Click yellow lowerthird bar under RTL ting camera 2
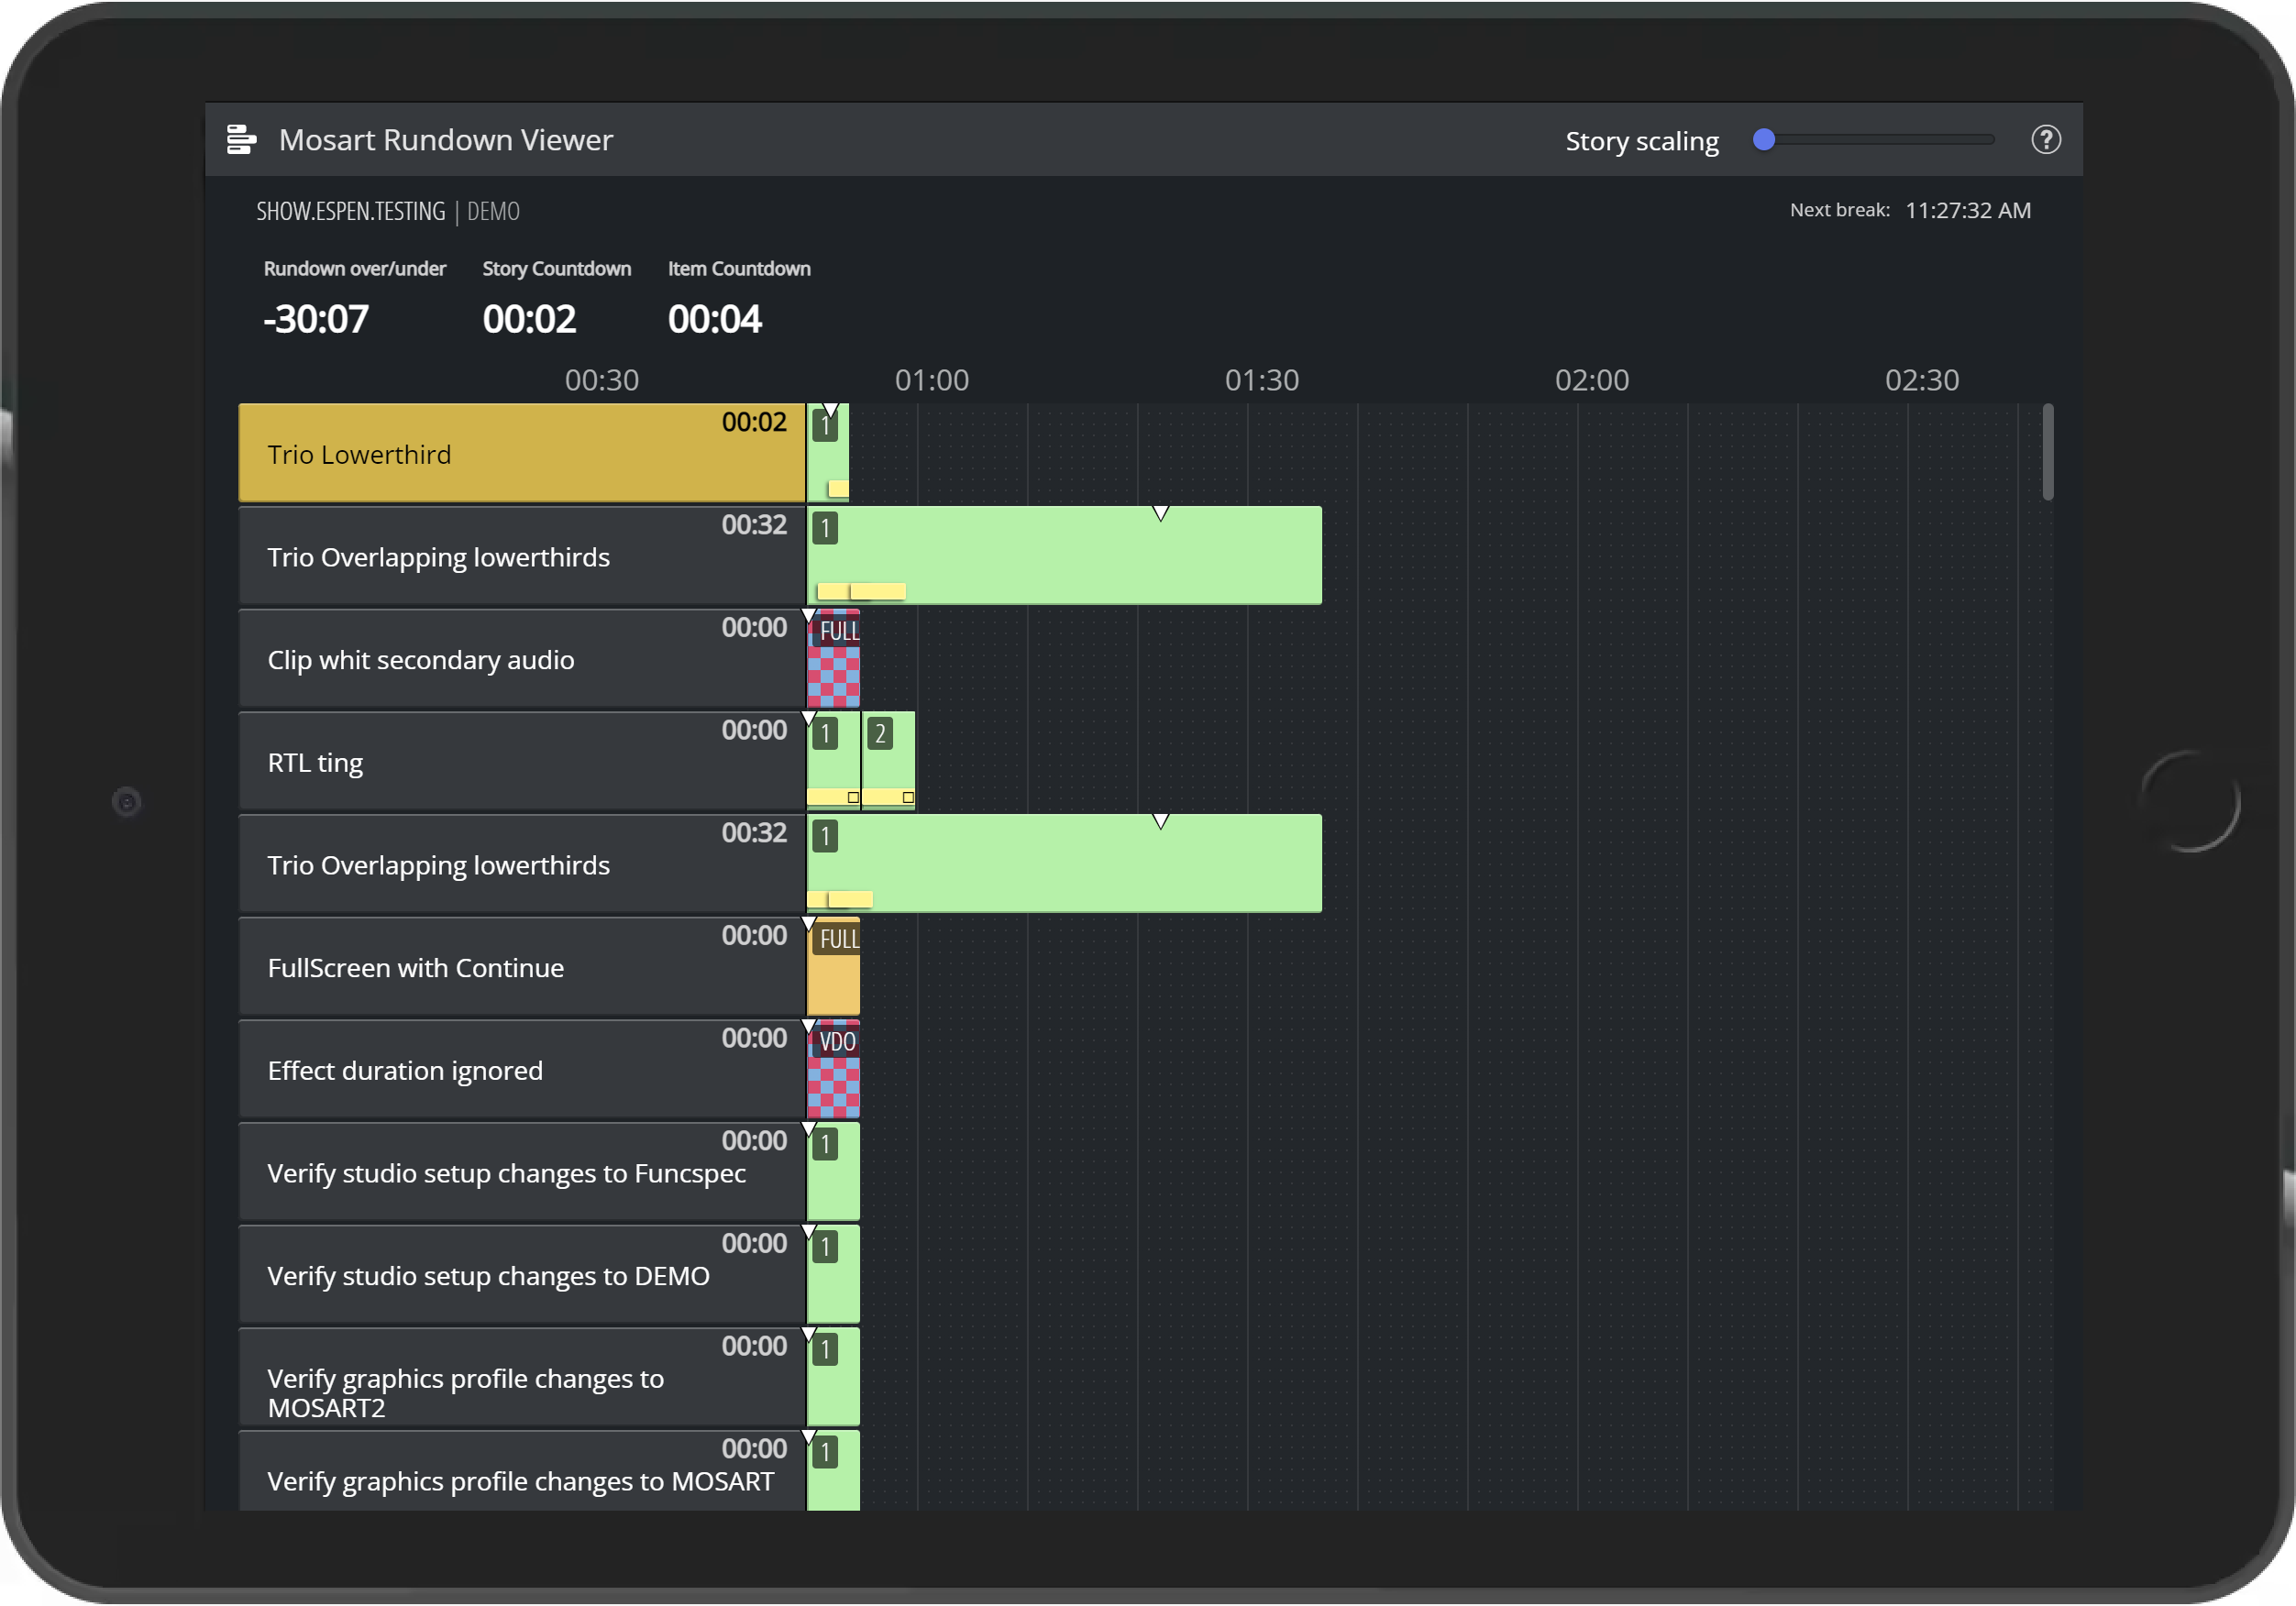 pyautogui.click(x=888, y=797)
